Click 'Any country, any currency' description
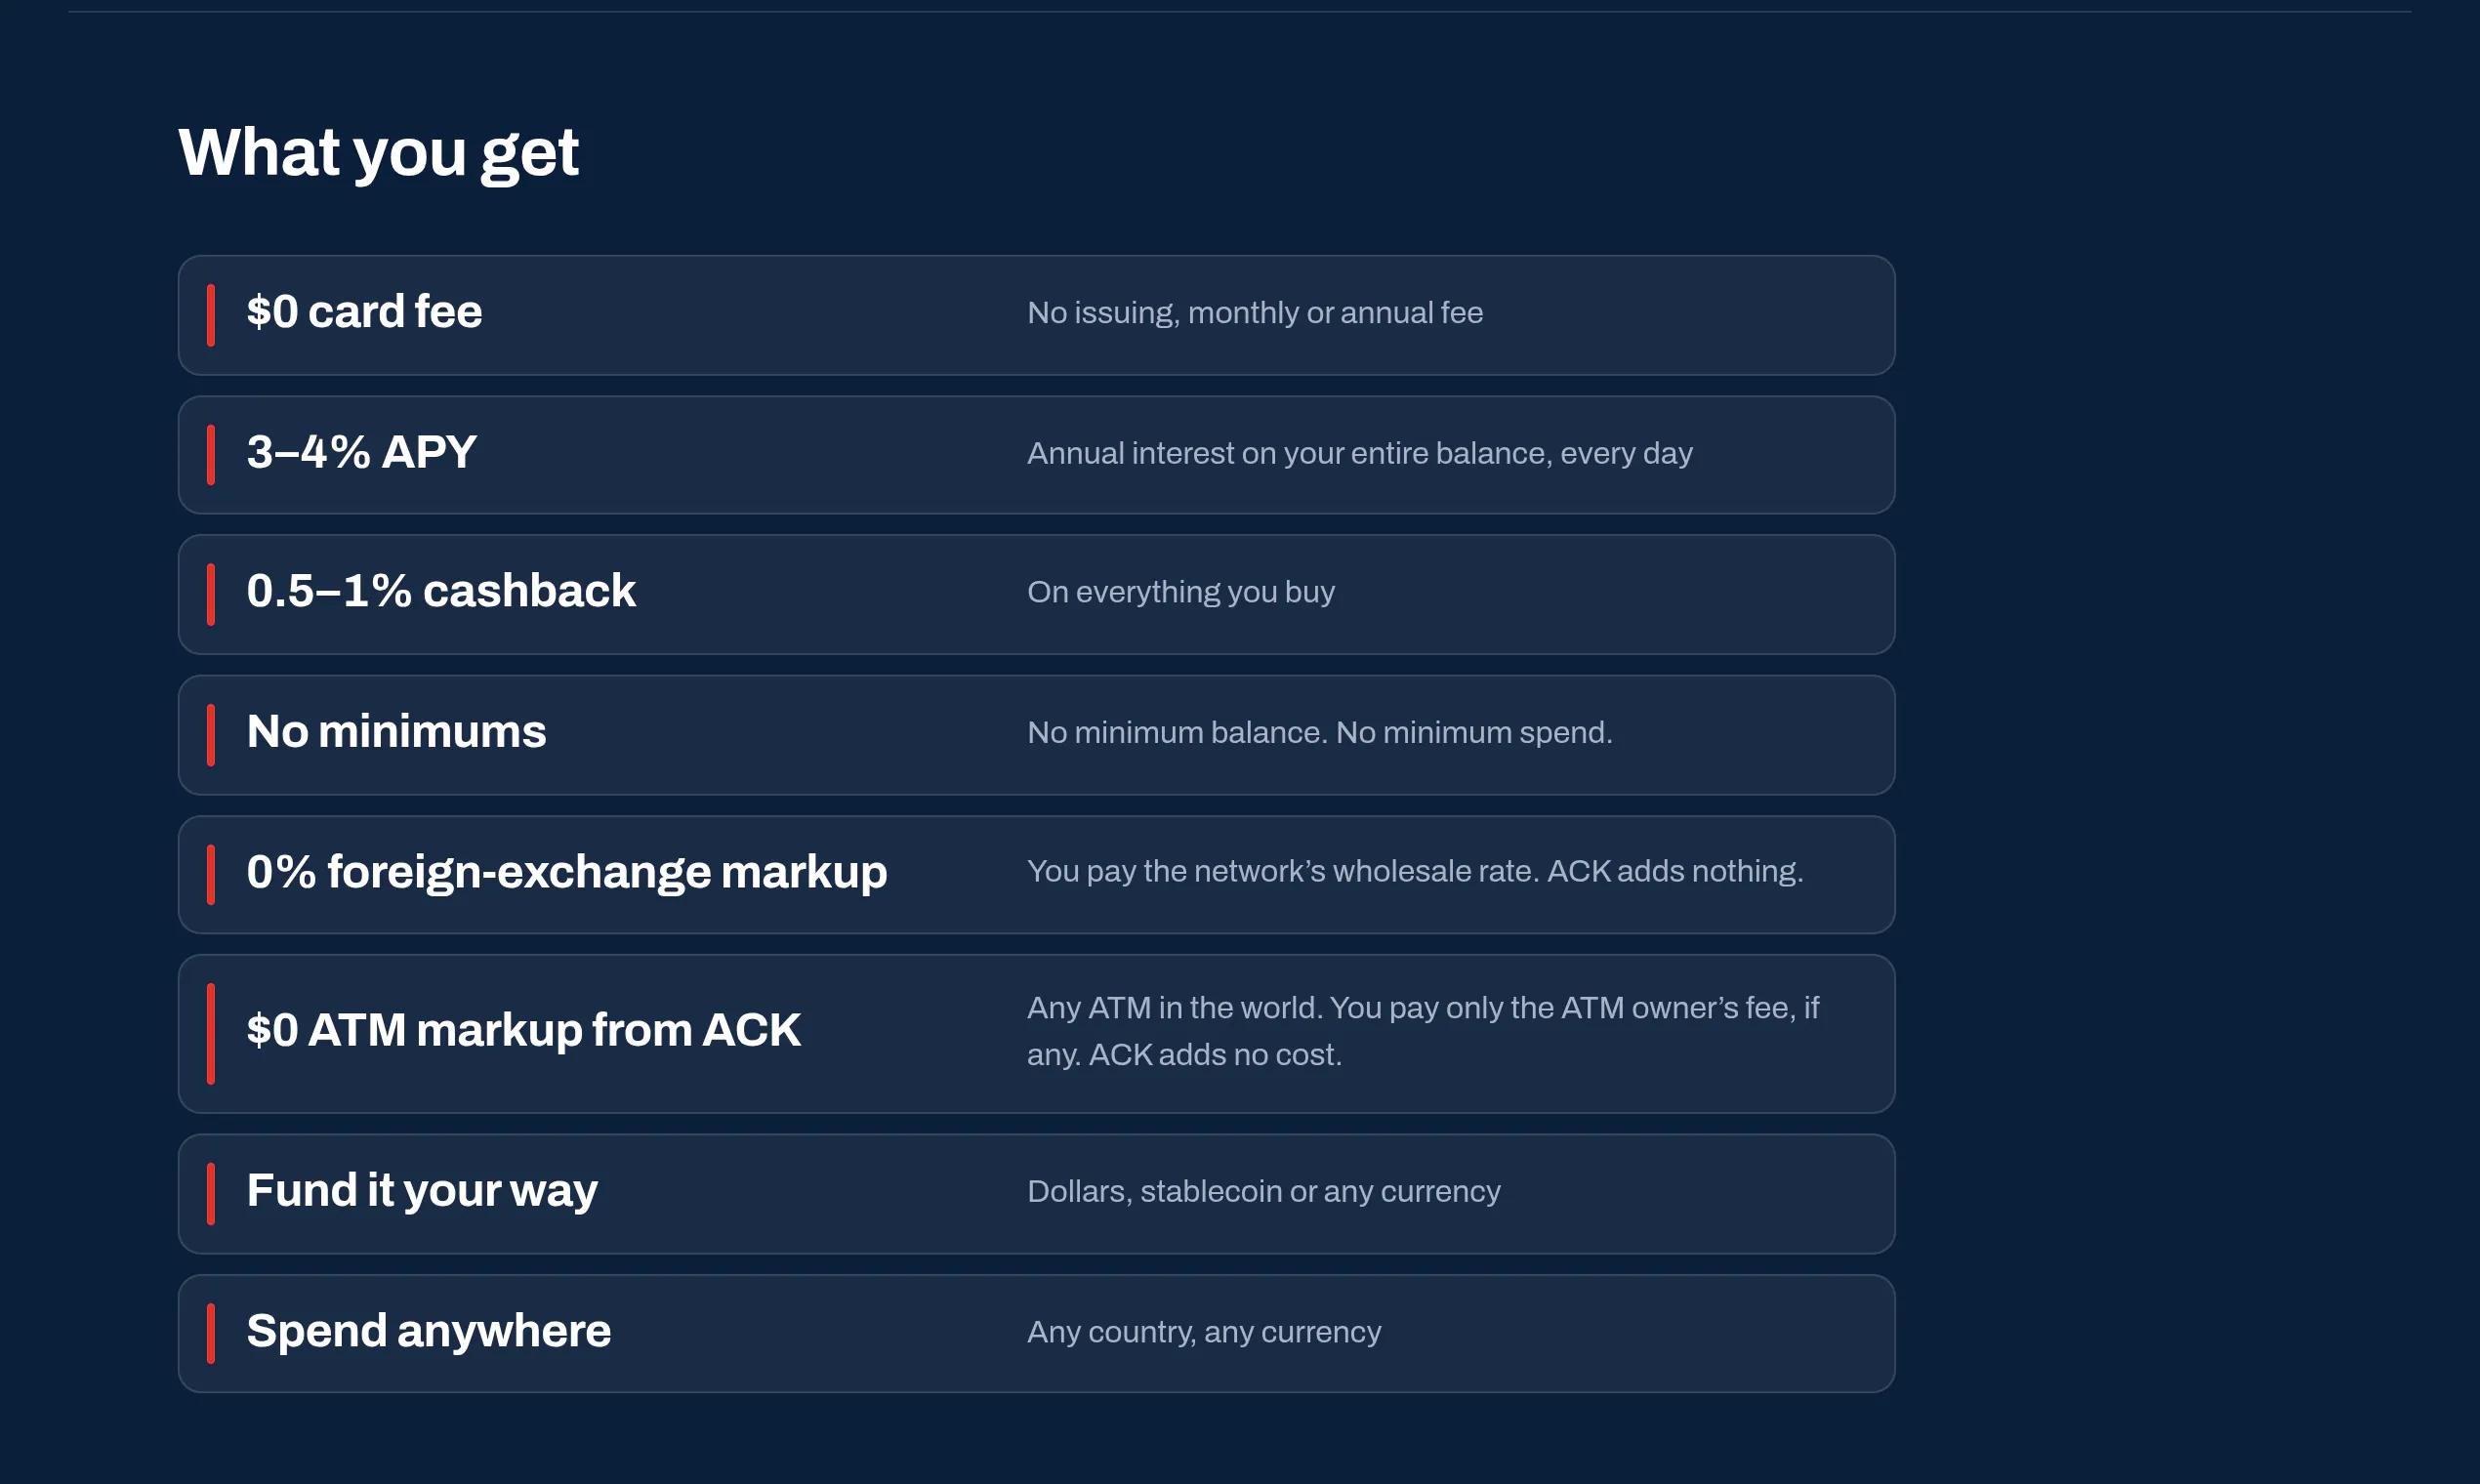The width and height of the screenshot is (2480, 1484). click(1204, 1332)
